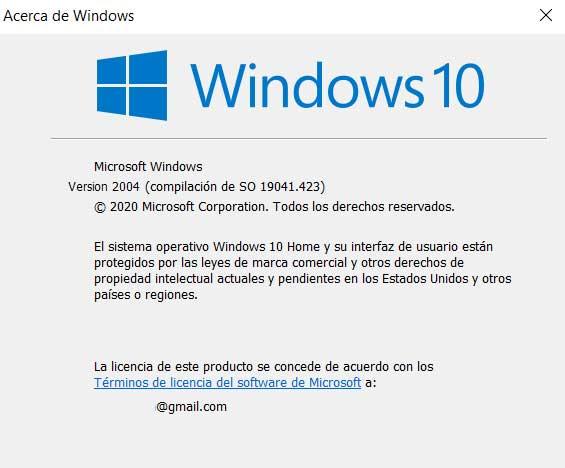The width and height of the screenshot is (565, 468).
Task: Close the Acerca de Windows dialog
Action: 546,15
